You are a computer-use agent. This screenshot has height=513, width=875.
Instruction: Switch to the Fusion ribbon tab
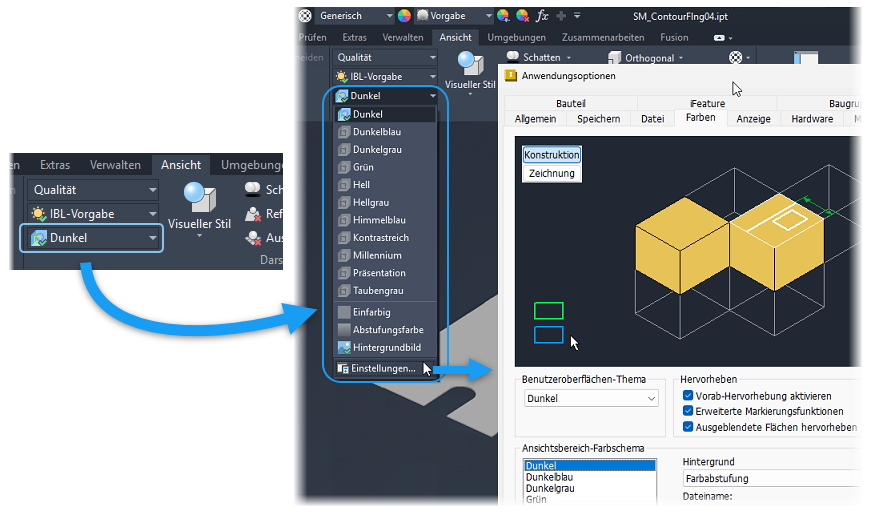click(674, 37)
